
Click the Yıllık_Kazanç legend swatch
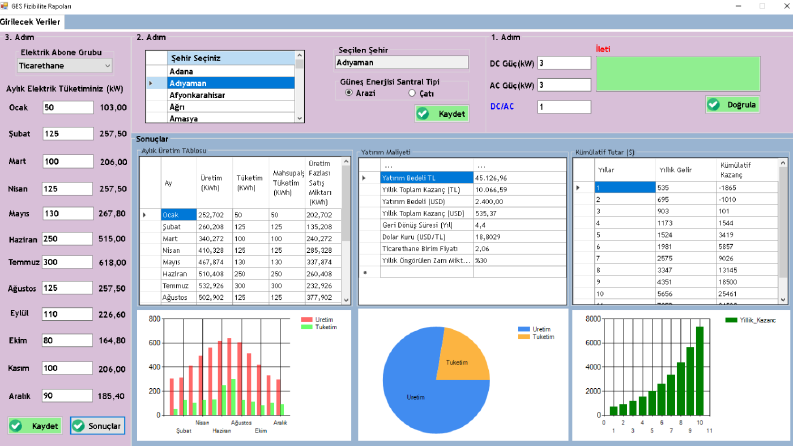coord(731,320)
